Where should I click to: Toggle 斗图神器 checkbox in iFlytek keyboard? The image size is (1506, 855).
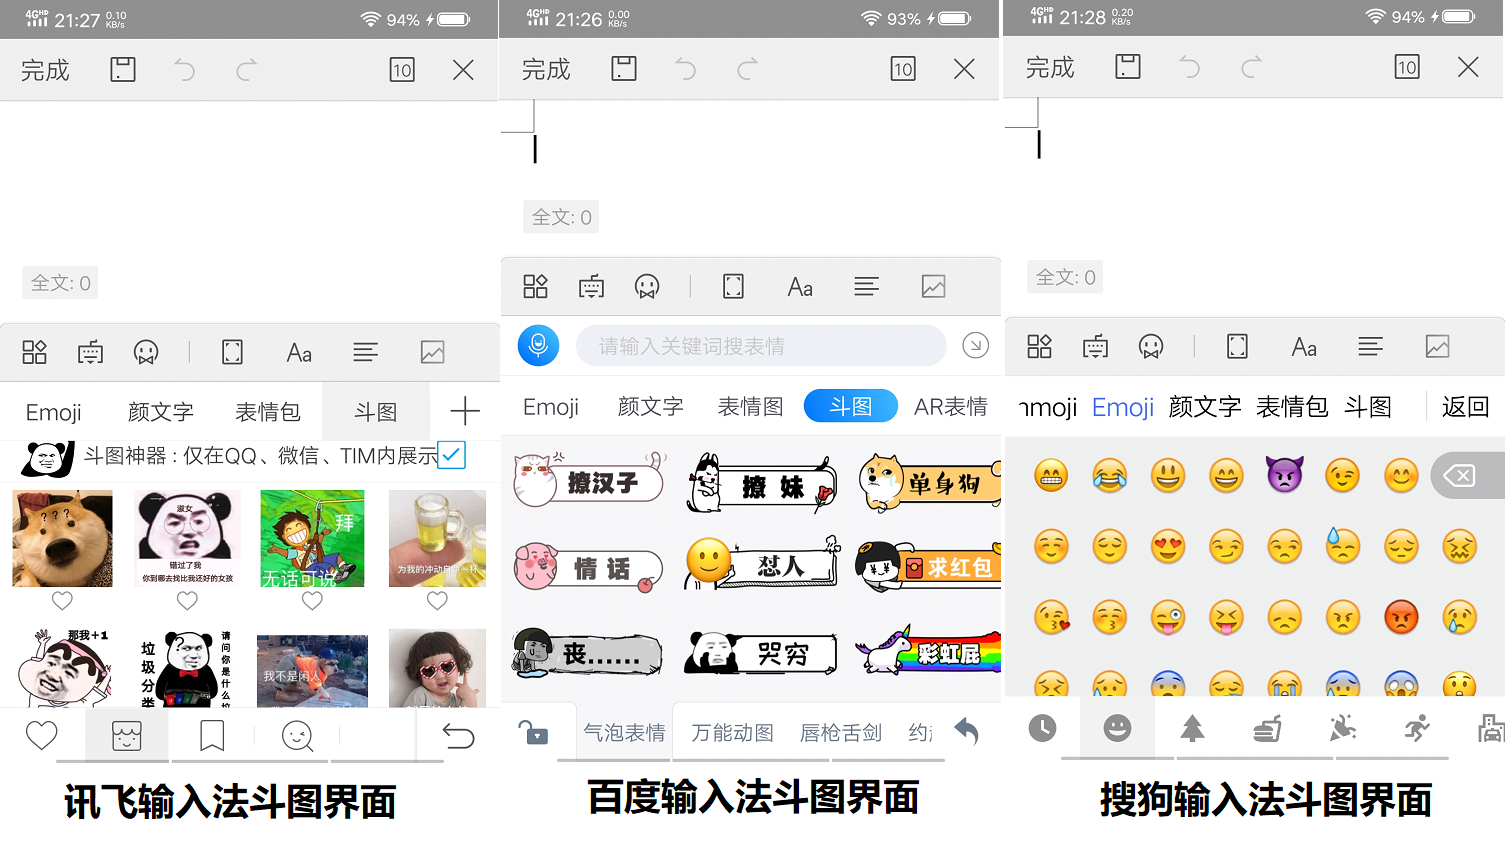click(x=452, y=455)
